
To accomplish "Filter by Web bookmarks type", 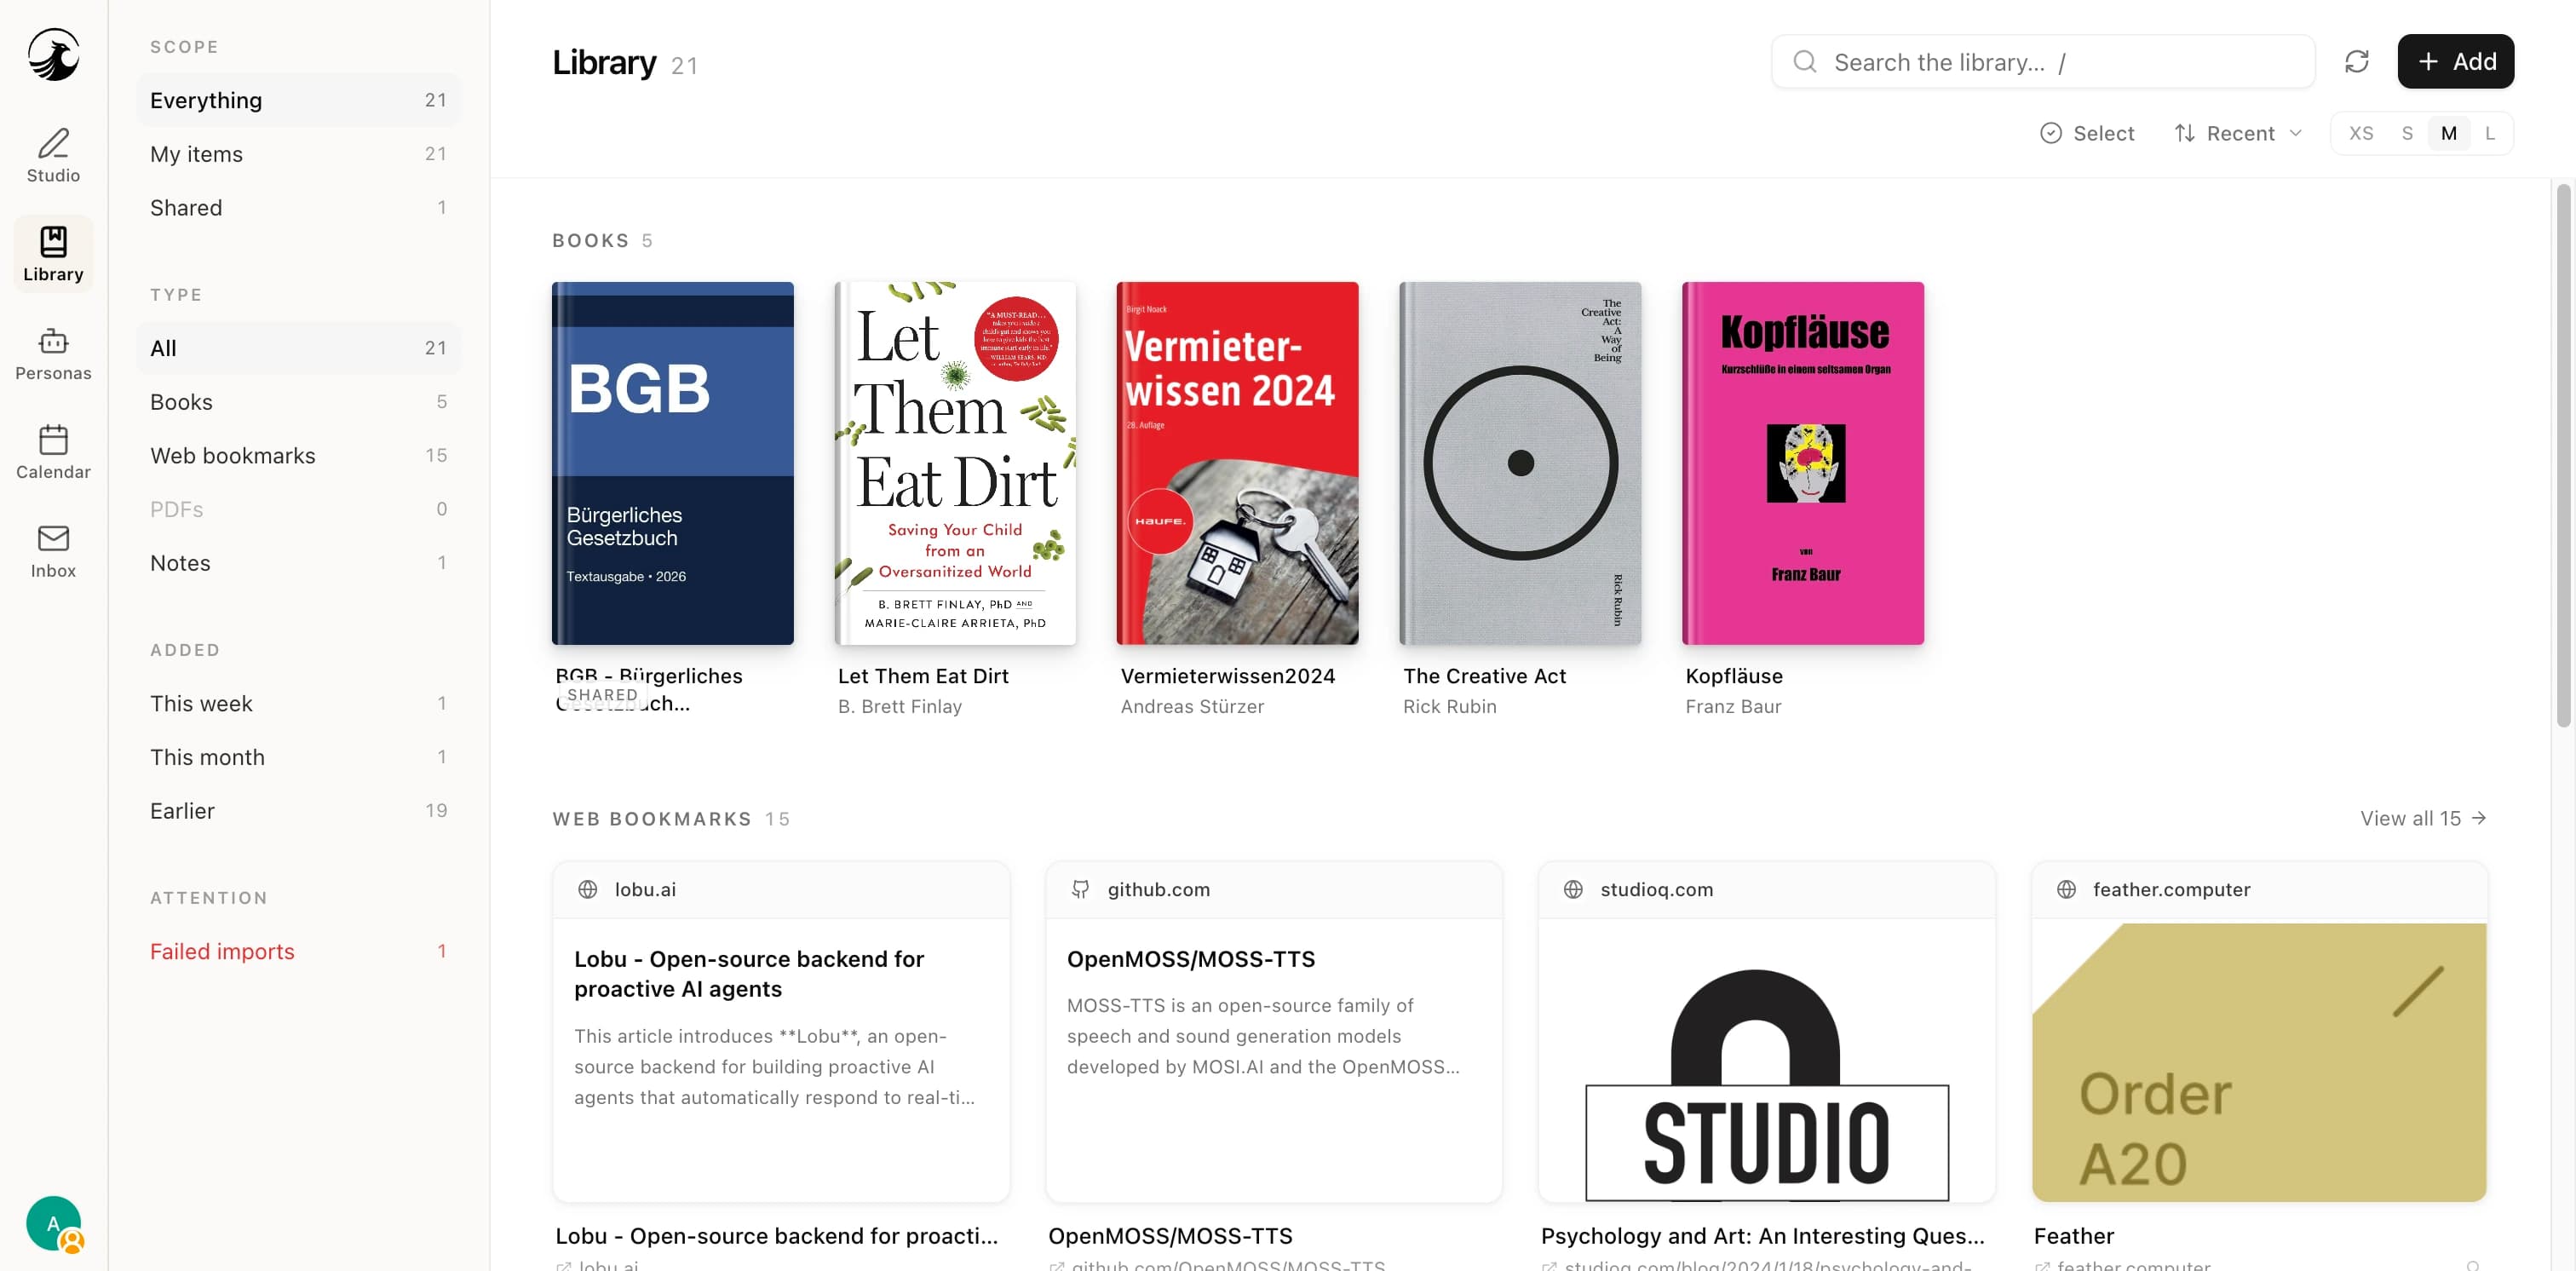I will click(298, 455).
